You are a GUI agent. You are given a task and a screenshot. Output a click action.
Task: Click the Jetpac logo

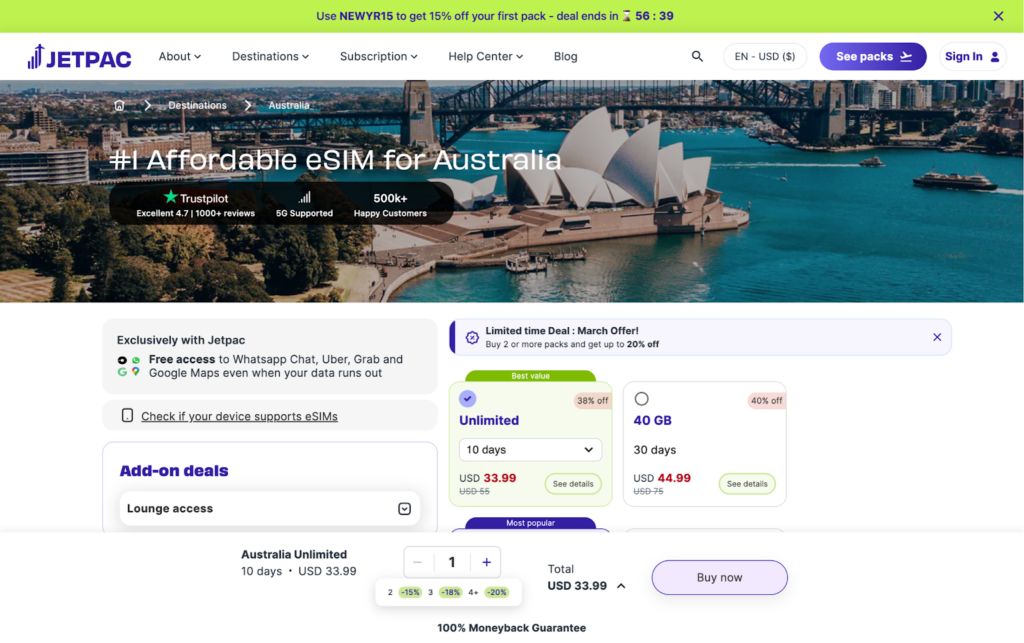tap(79, 56)
